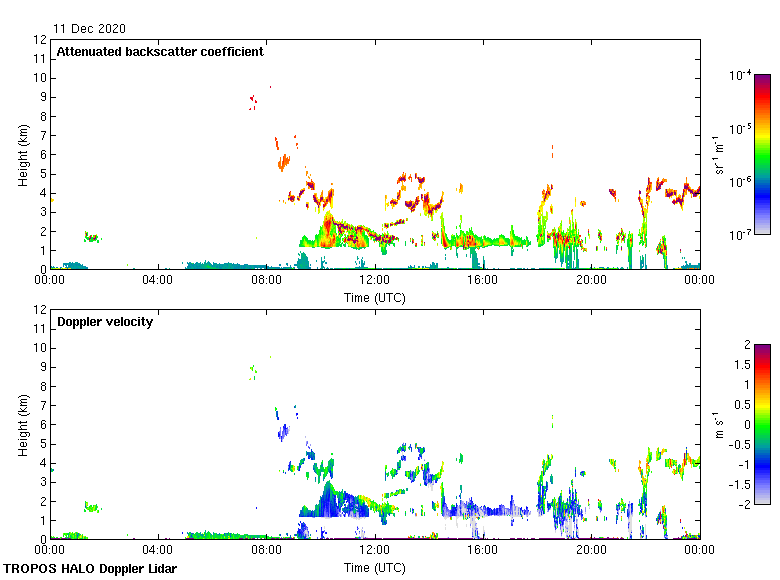Select the "Attenuated backscatter coefficient" plot title
The image size is (780, 580).
(160, 52)
